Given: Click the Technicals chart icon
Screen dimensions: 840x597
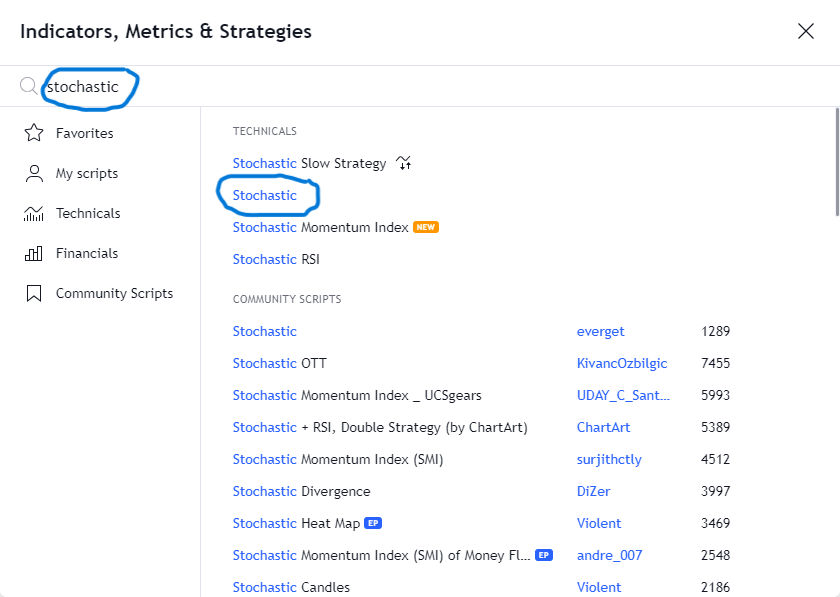Looking at the screenshot, I should 34,213.
